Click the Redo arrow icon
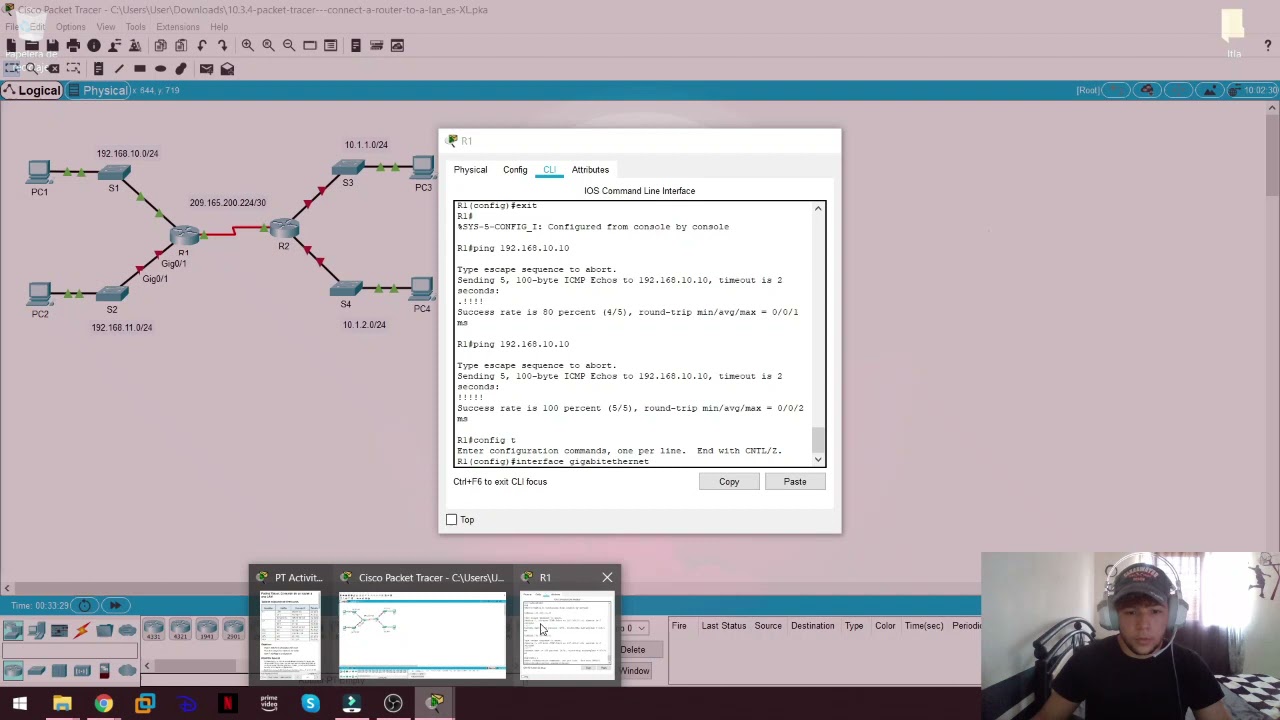The image size is (1280, 720). 222,45
